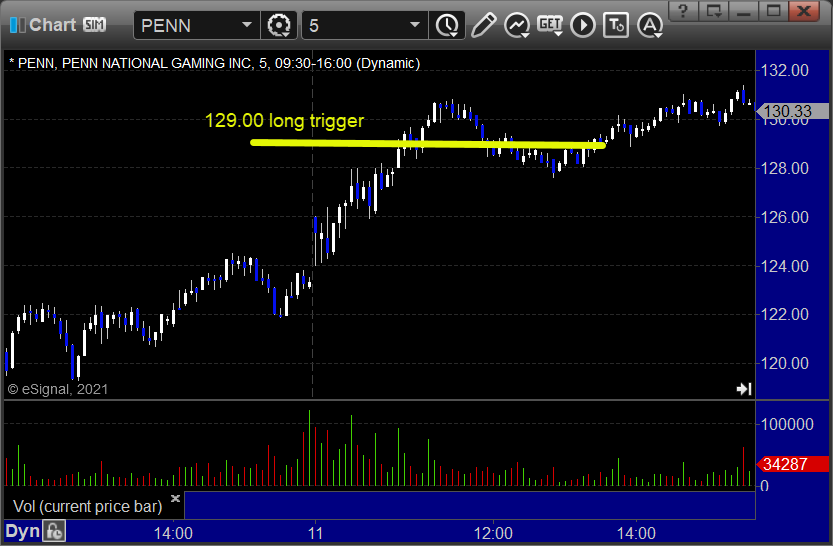
Task: Click the Vol (current price bar) label
Action: (x=88, y=506)
